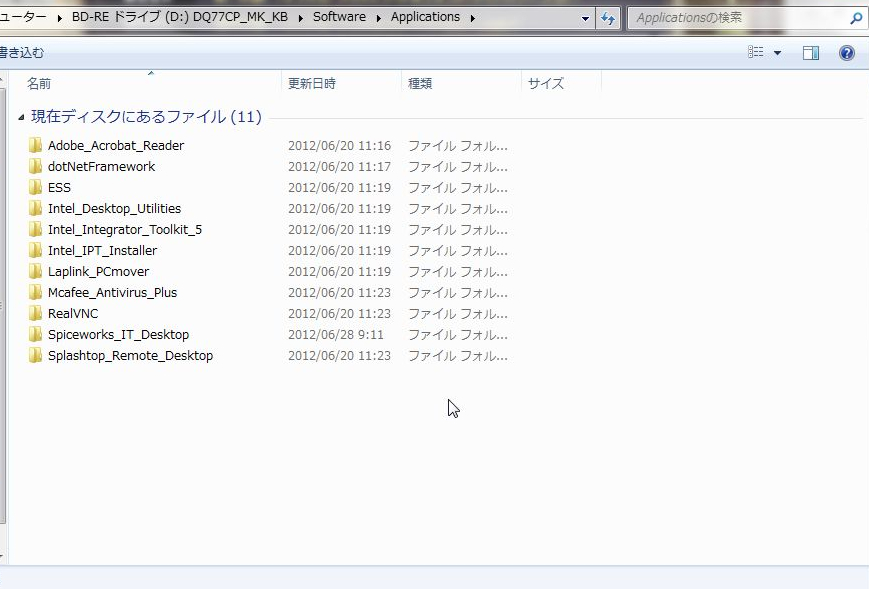Expand the arrow after Applications breadcrumb
869x589 pixels.
(473, 18)
